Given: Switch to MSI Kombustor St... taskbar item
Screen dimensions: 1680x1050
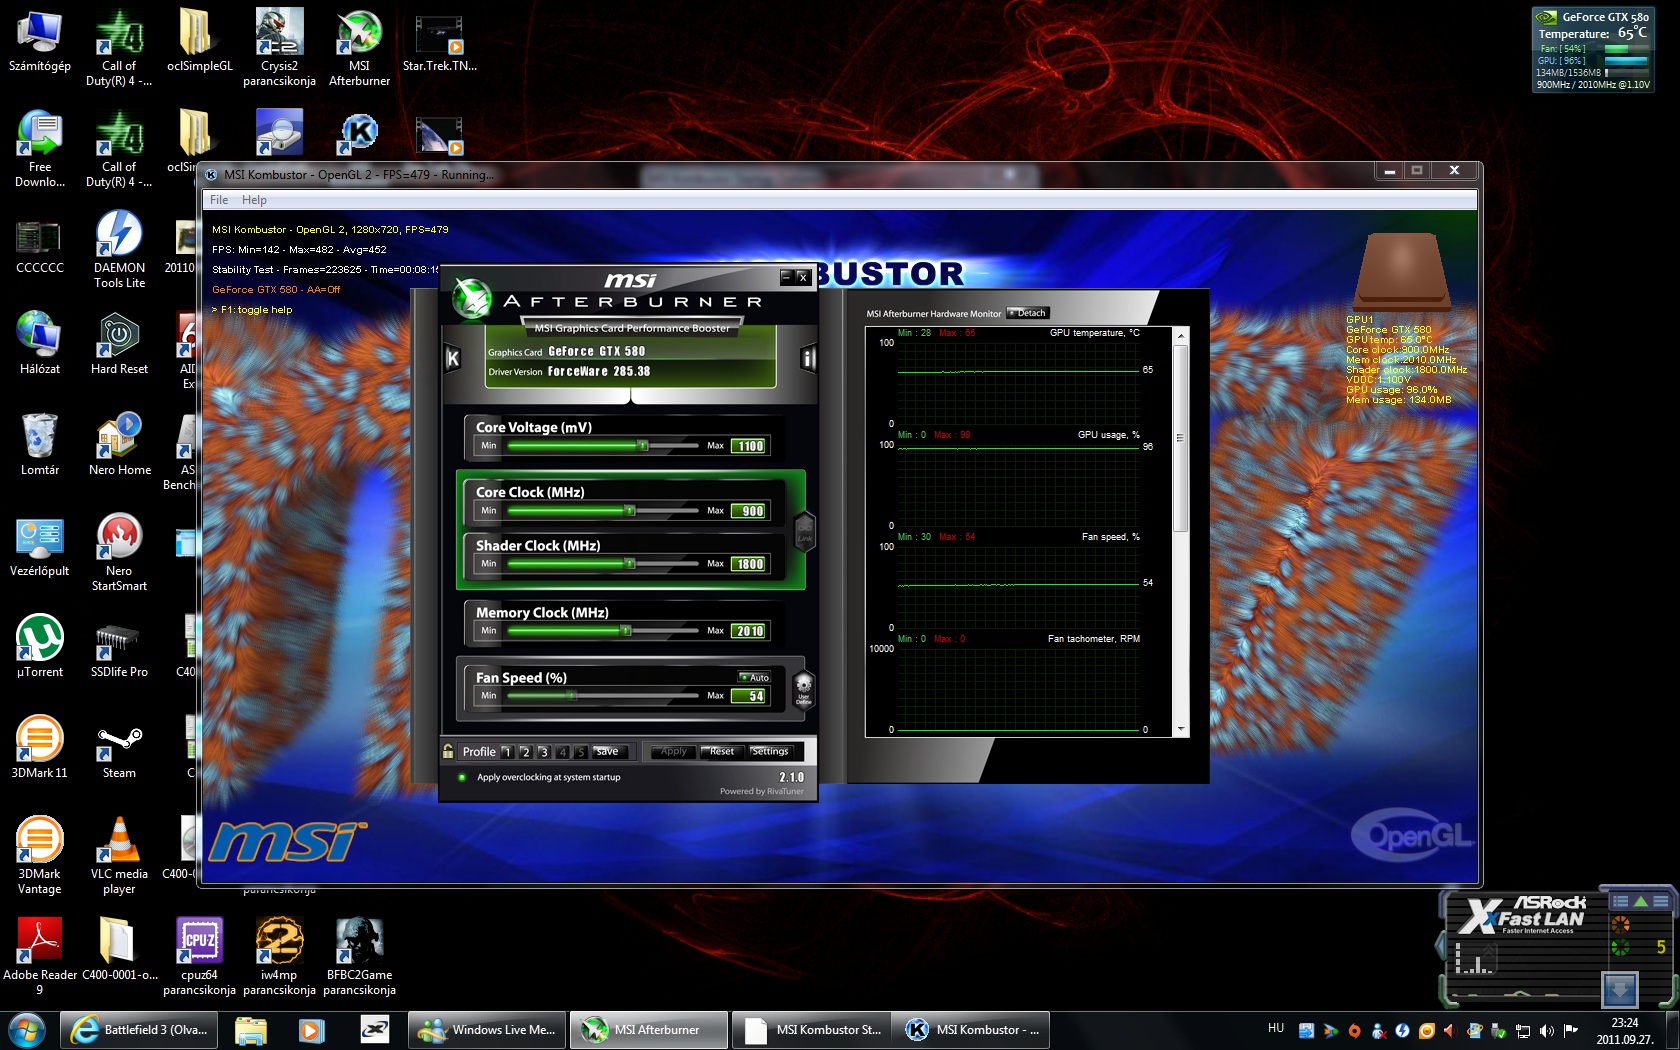Looking at the screenshot, I should (811, 1030).
